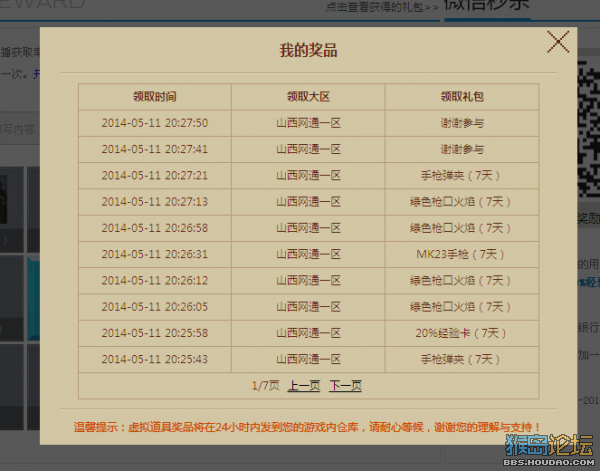
Task: Select the 领取礼包 column header
Action: 462,96
